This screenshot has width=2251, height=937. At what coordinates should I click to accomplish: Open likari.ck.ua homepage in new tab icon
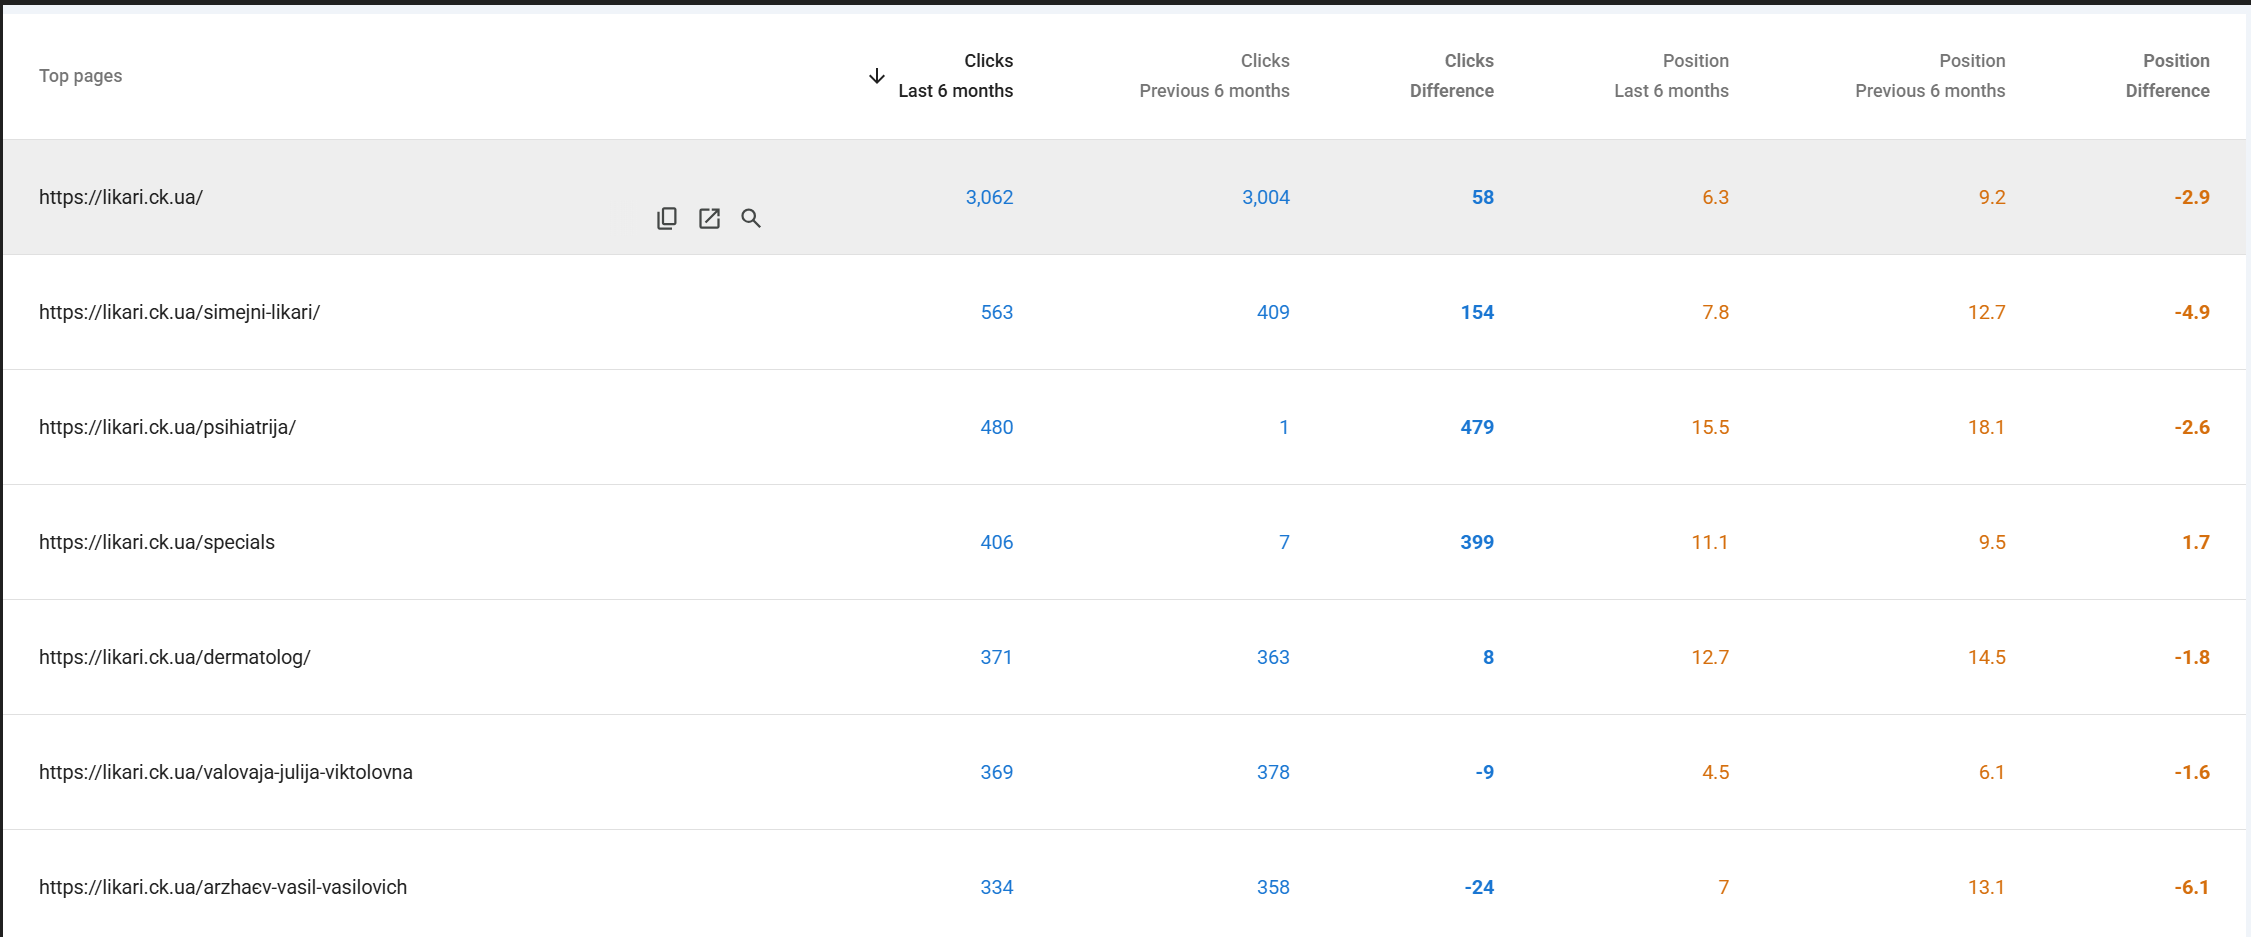709,218
